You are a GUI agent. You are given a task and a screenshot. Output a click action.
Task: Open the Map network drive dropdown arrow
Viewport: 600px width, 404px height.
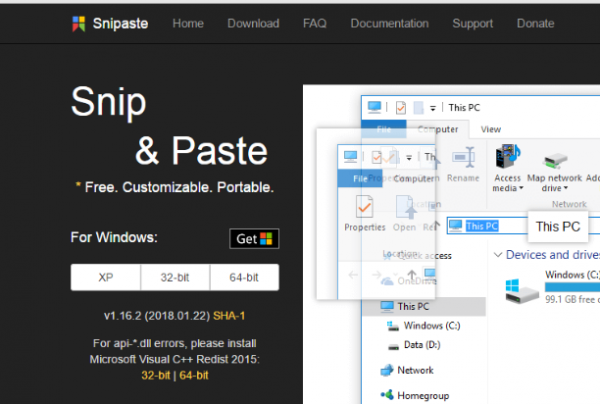(565, 188)
